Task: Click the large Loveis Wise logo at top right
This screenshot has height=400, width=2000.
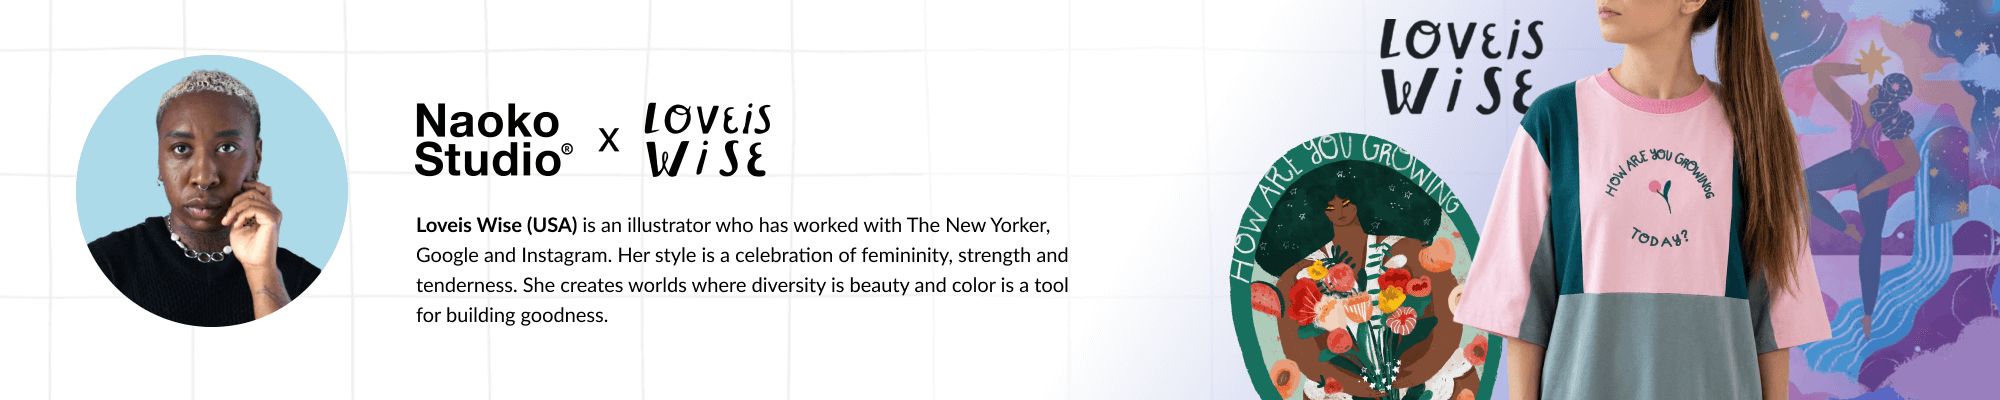Action: (x=1460, y=66)
